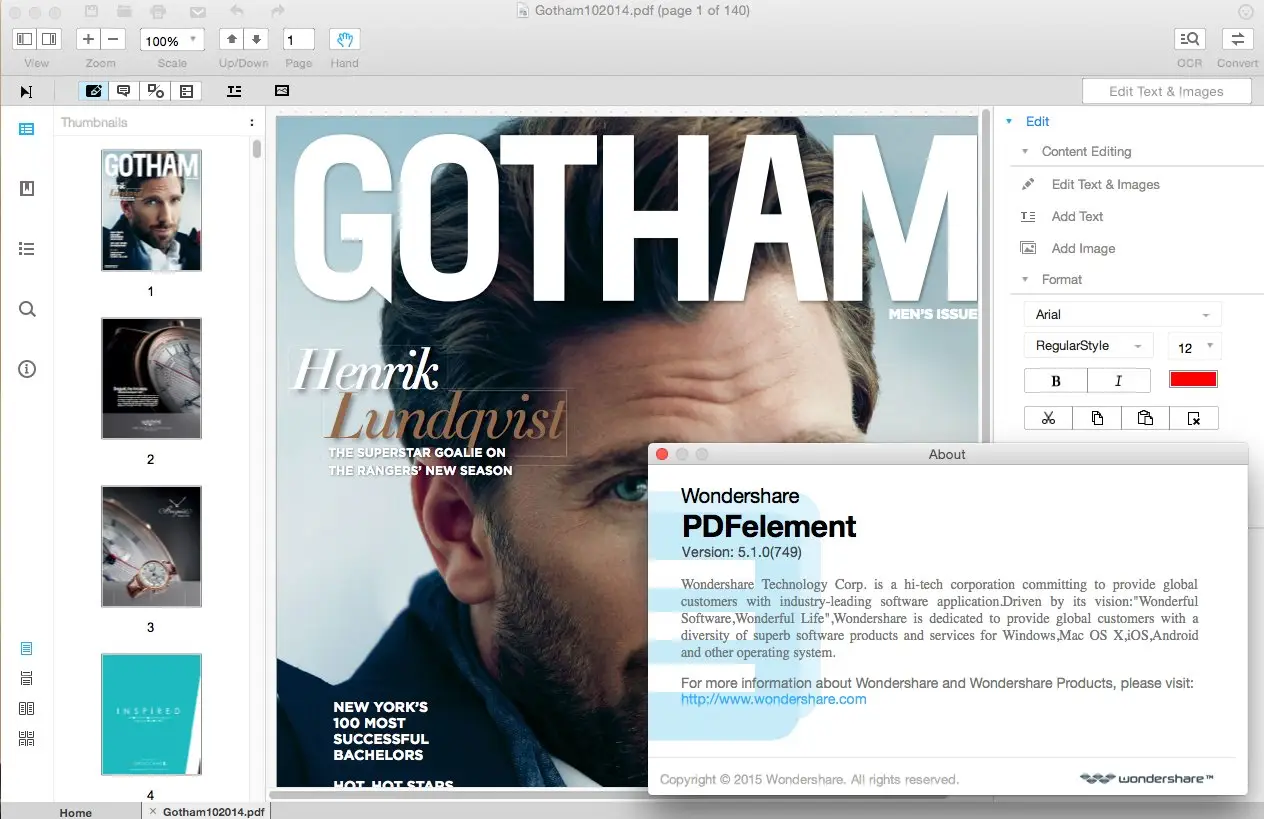Viewport: 1264px width, 819px height.
Task: Go to next page with down arrow
Action: coord(257,39)
